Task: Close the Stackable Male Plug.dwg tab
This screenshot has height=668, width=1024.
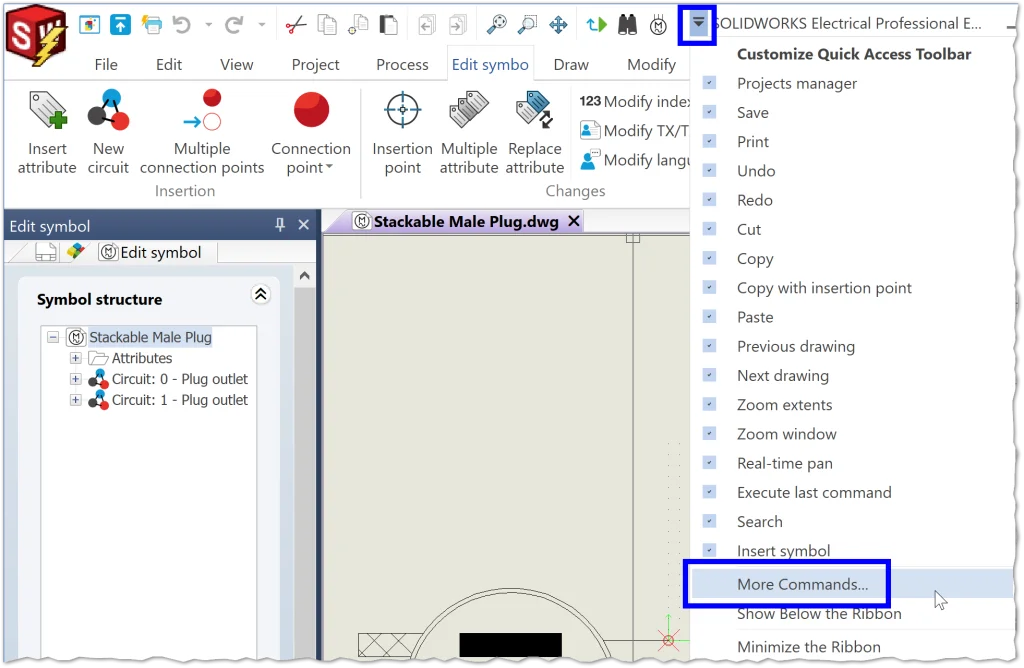Action: coord(574,222)
